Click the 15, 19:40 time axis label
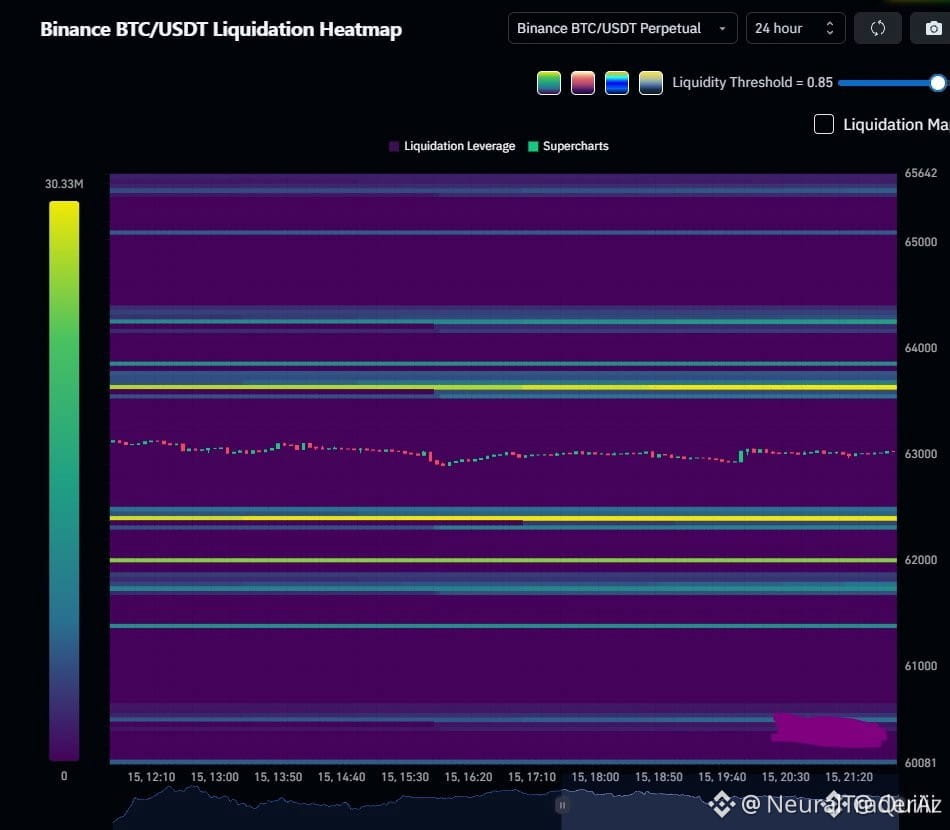The height and width of the screenshot is (830, 950). 722,777
